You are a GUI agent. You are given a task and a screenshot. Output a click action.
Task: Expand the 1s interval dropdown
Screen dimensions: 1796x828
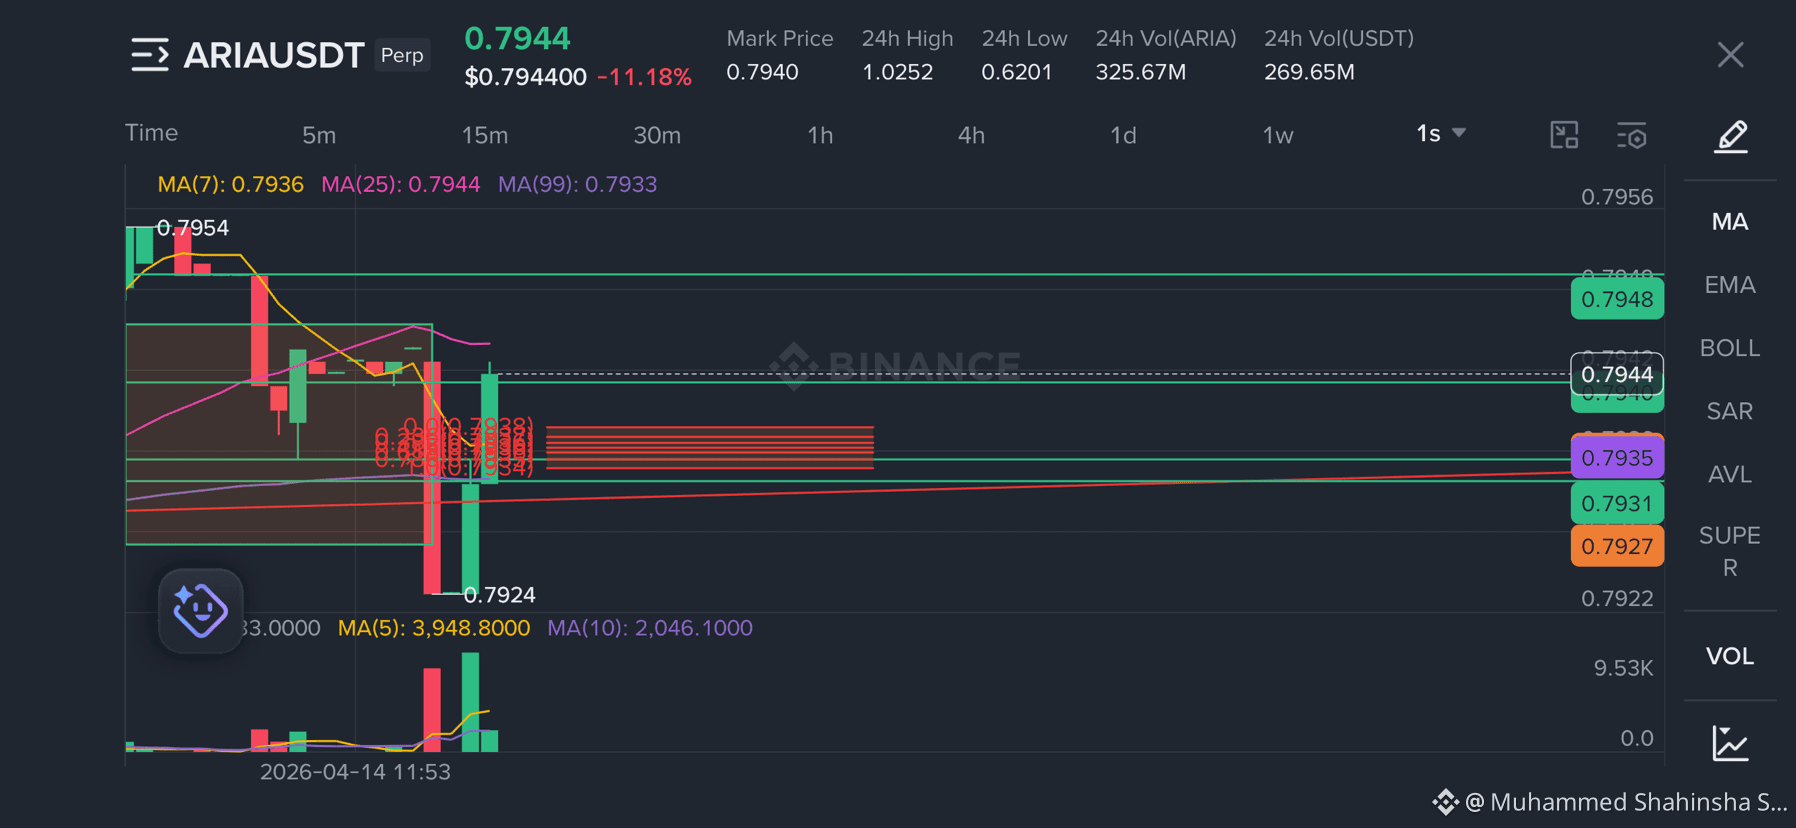pyautogui.click(x=1441, y=134)
